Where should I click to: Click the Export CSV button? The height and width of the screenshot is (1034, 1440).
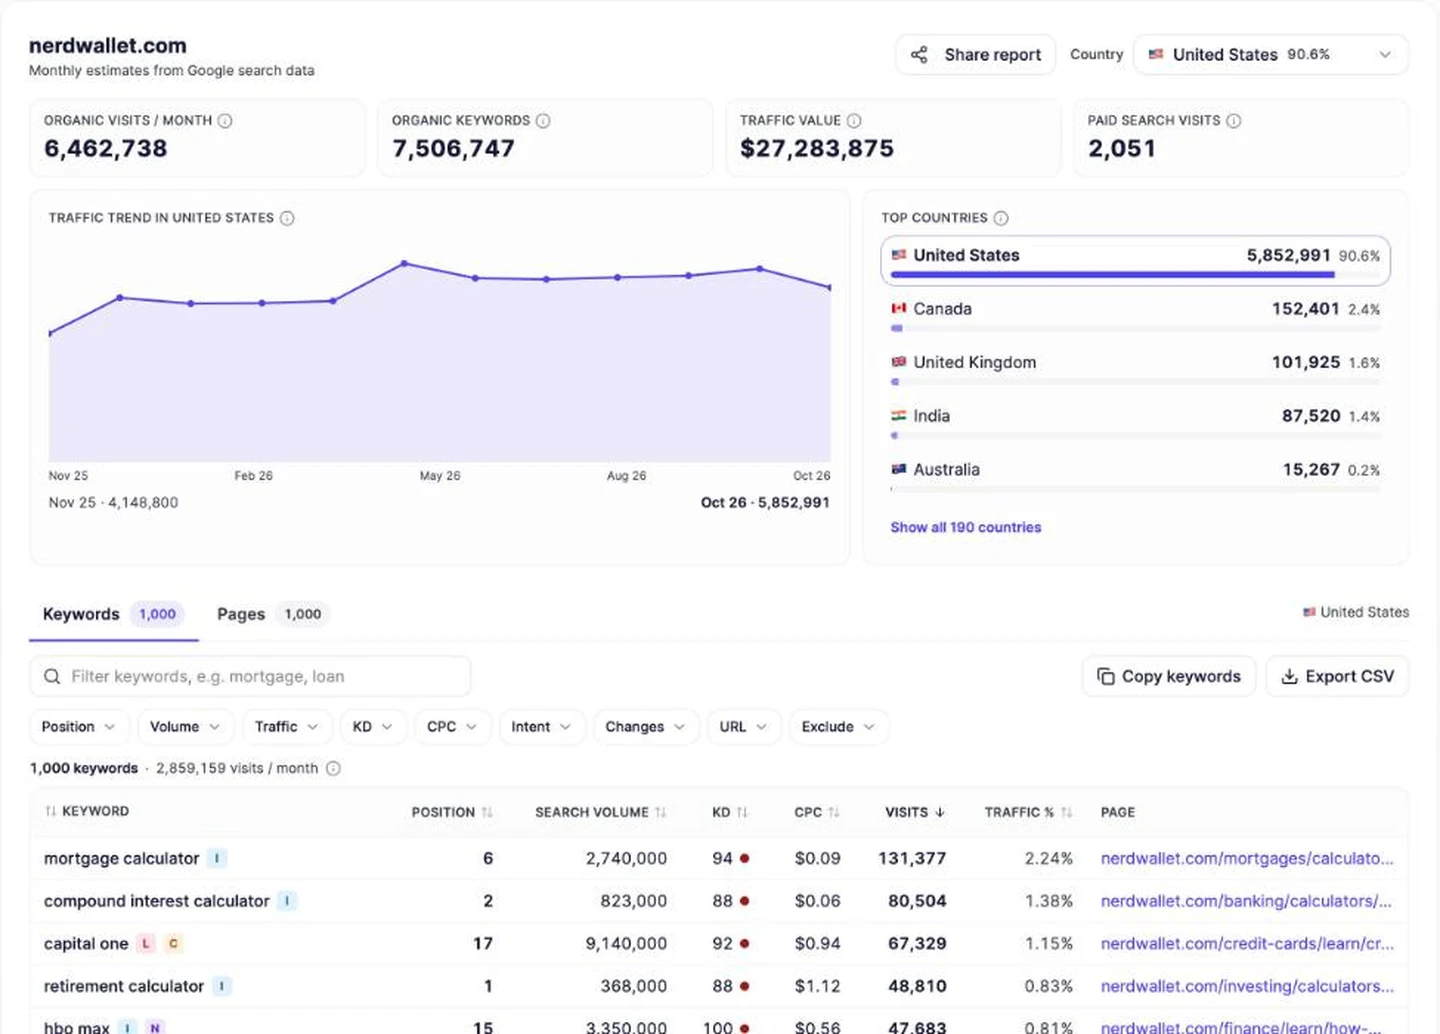point(1337,676)
